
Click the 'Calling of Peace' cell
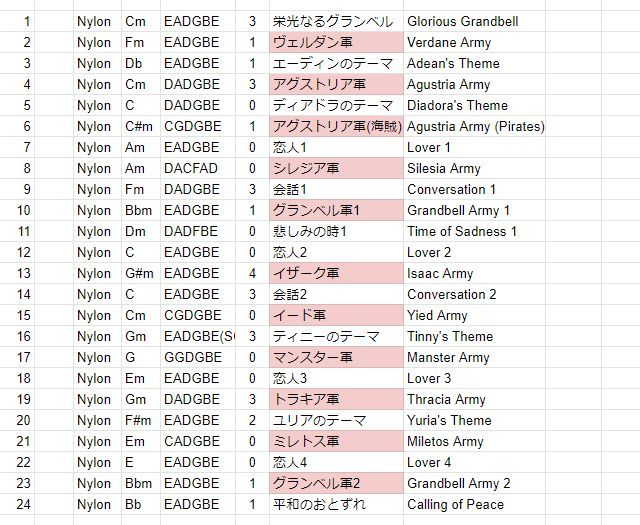click(x=455, y=504)
